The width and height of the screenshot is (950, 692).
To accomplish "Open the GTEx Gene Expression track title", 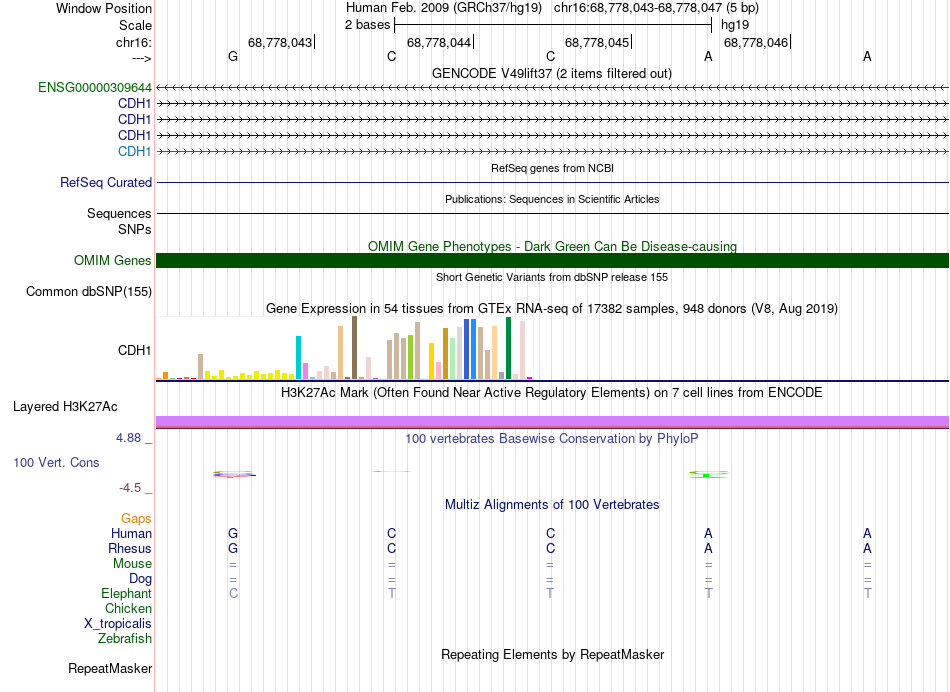I will click(x=552, y=308).
